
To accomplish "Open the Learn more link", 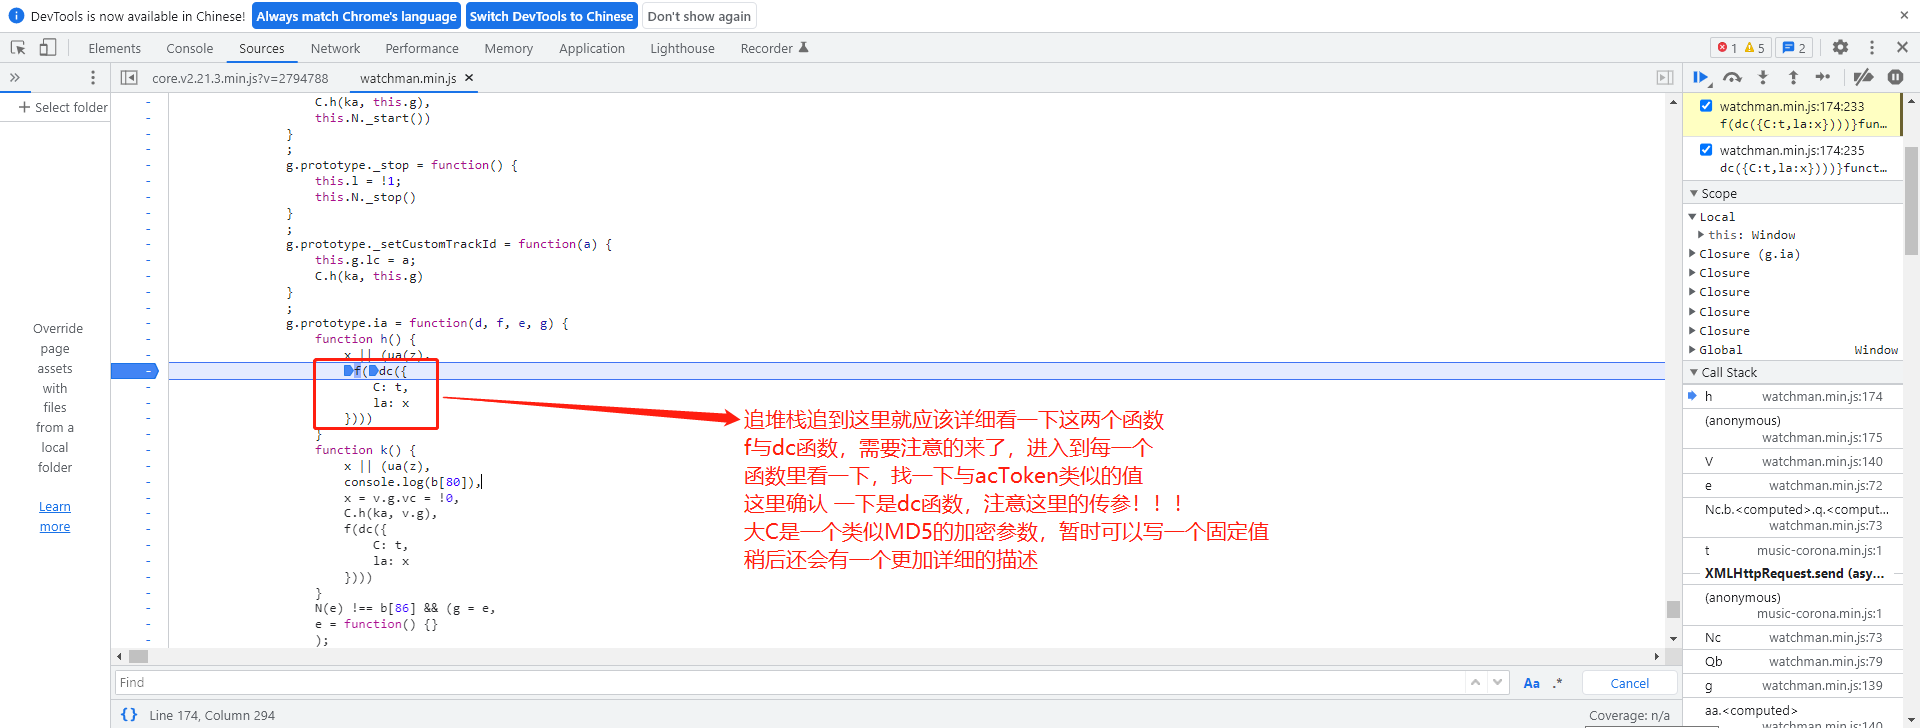I will (x=55, y=517).
